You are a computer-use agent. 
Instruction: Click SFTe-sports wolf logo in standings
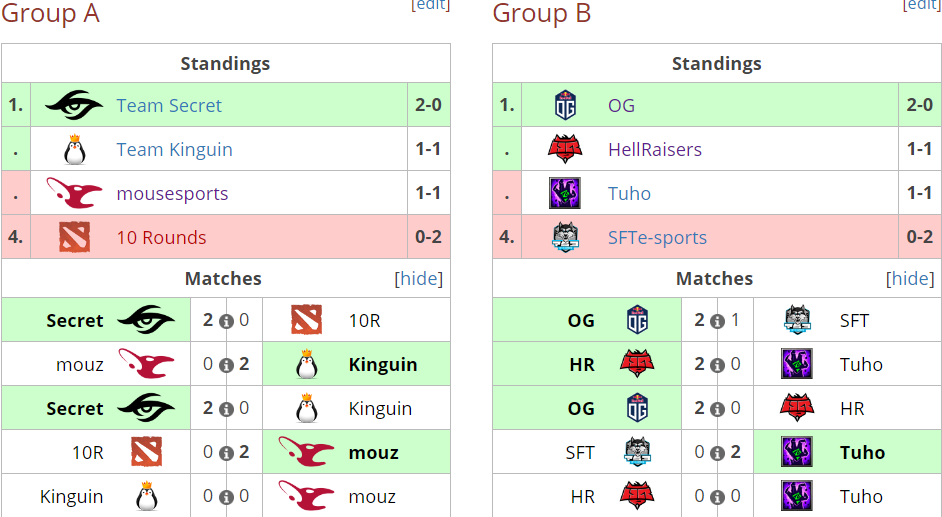pyautogui.click(x=565, y=237)
